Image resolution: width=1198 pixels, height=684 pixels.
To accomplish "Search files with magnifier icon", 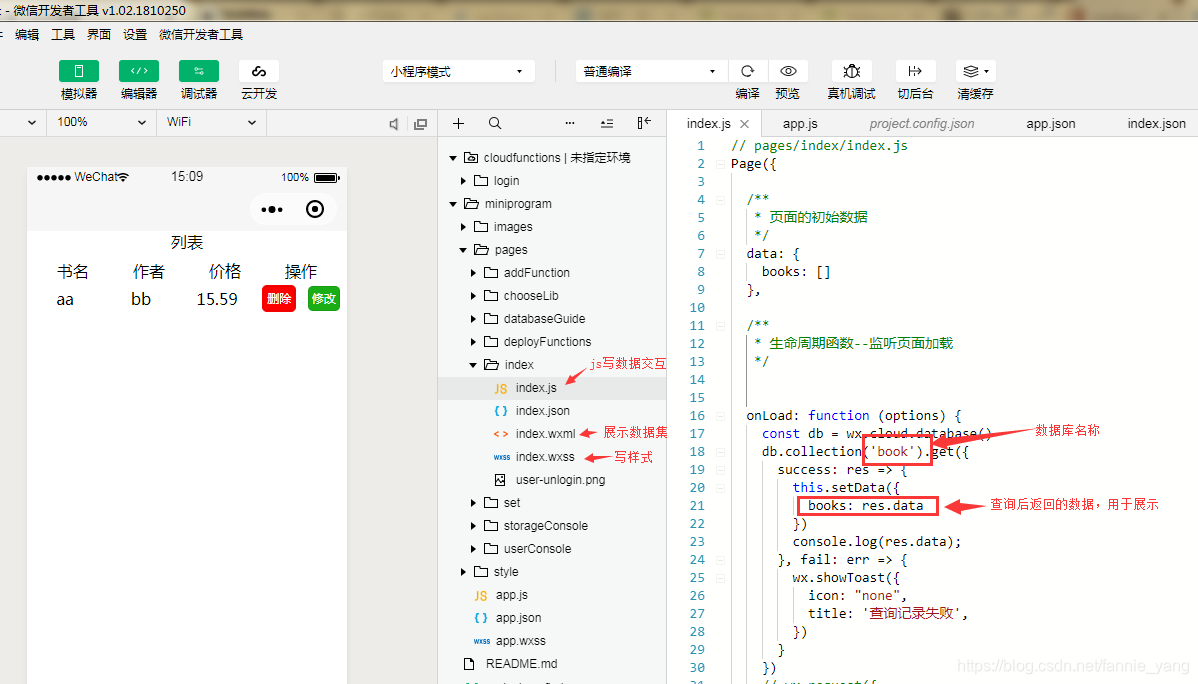I will pyautogui.click(x=495, y=123).
